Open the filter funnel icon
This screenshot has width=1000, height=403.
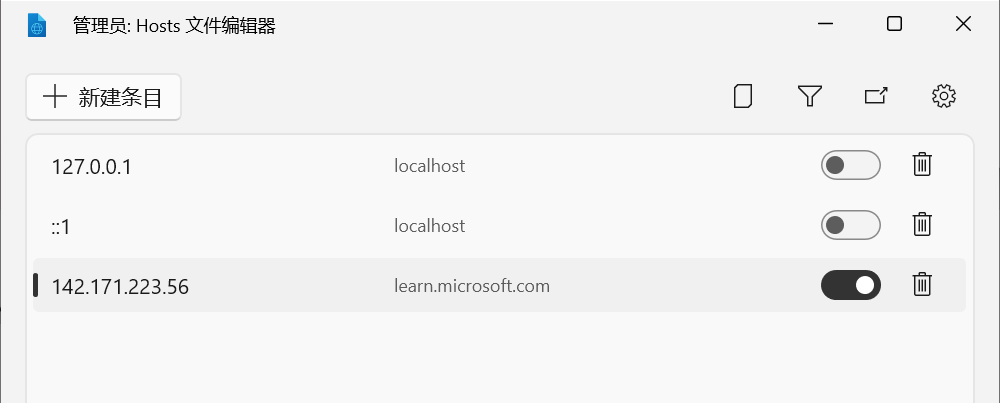point(809,96)
